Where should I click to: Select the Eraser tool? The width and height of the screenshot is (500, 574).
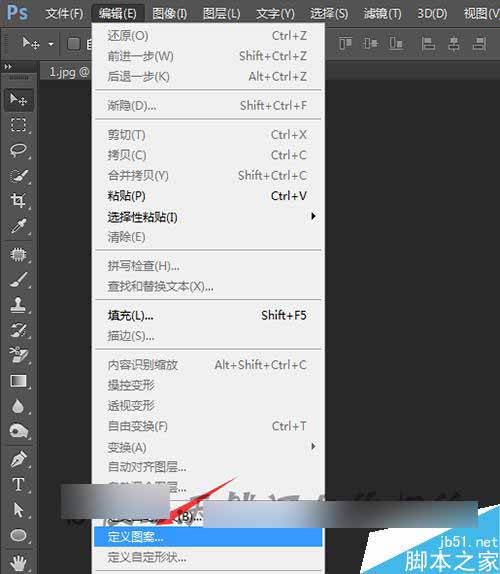pos(18,355)
